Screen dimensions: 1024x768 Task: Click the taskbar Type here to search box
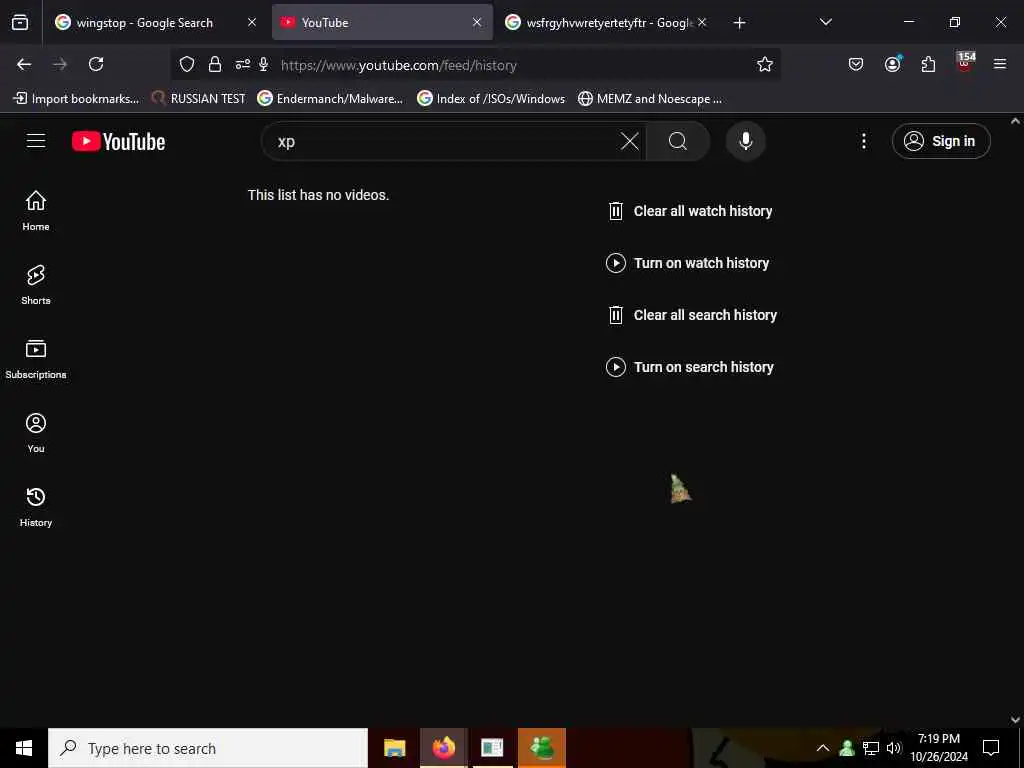tap(208, 748)
